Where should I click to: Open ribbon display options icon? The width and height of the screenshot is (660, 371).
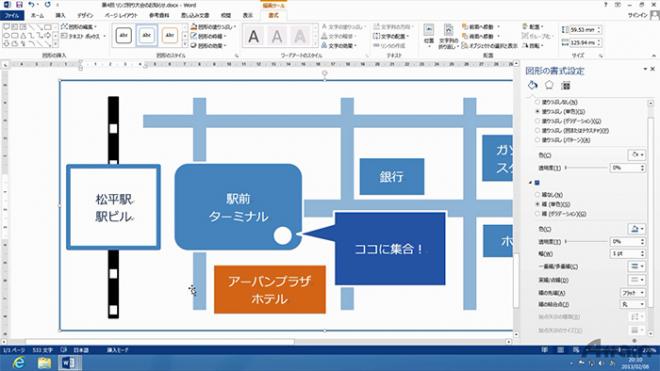618,5
